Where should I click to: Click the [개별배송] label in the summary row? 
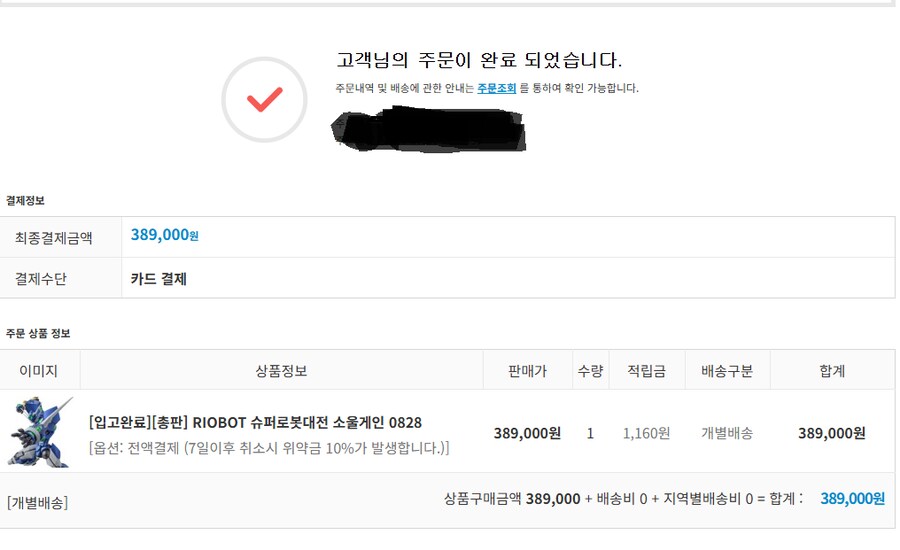click(37, 501)
